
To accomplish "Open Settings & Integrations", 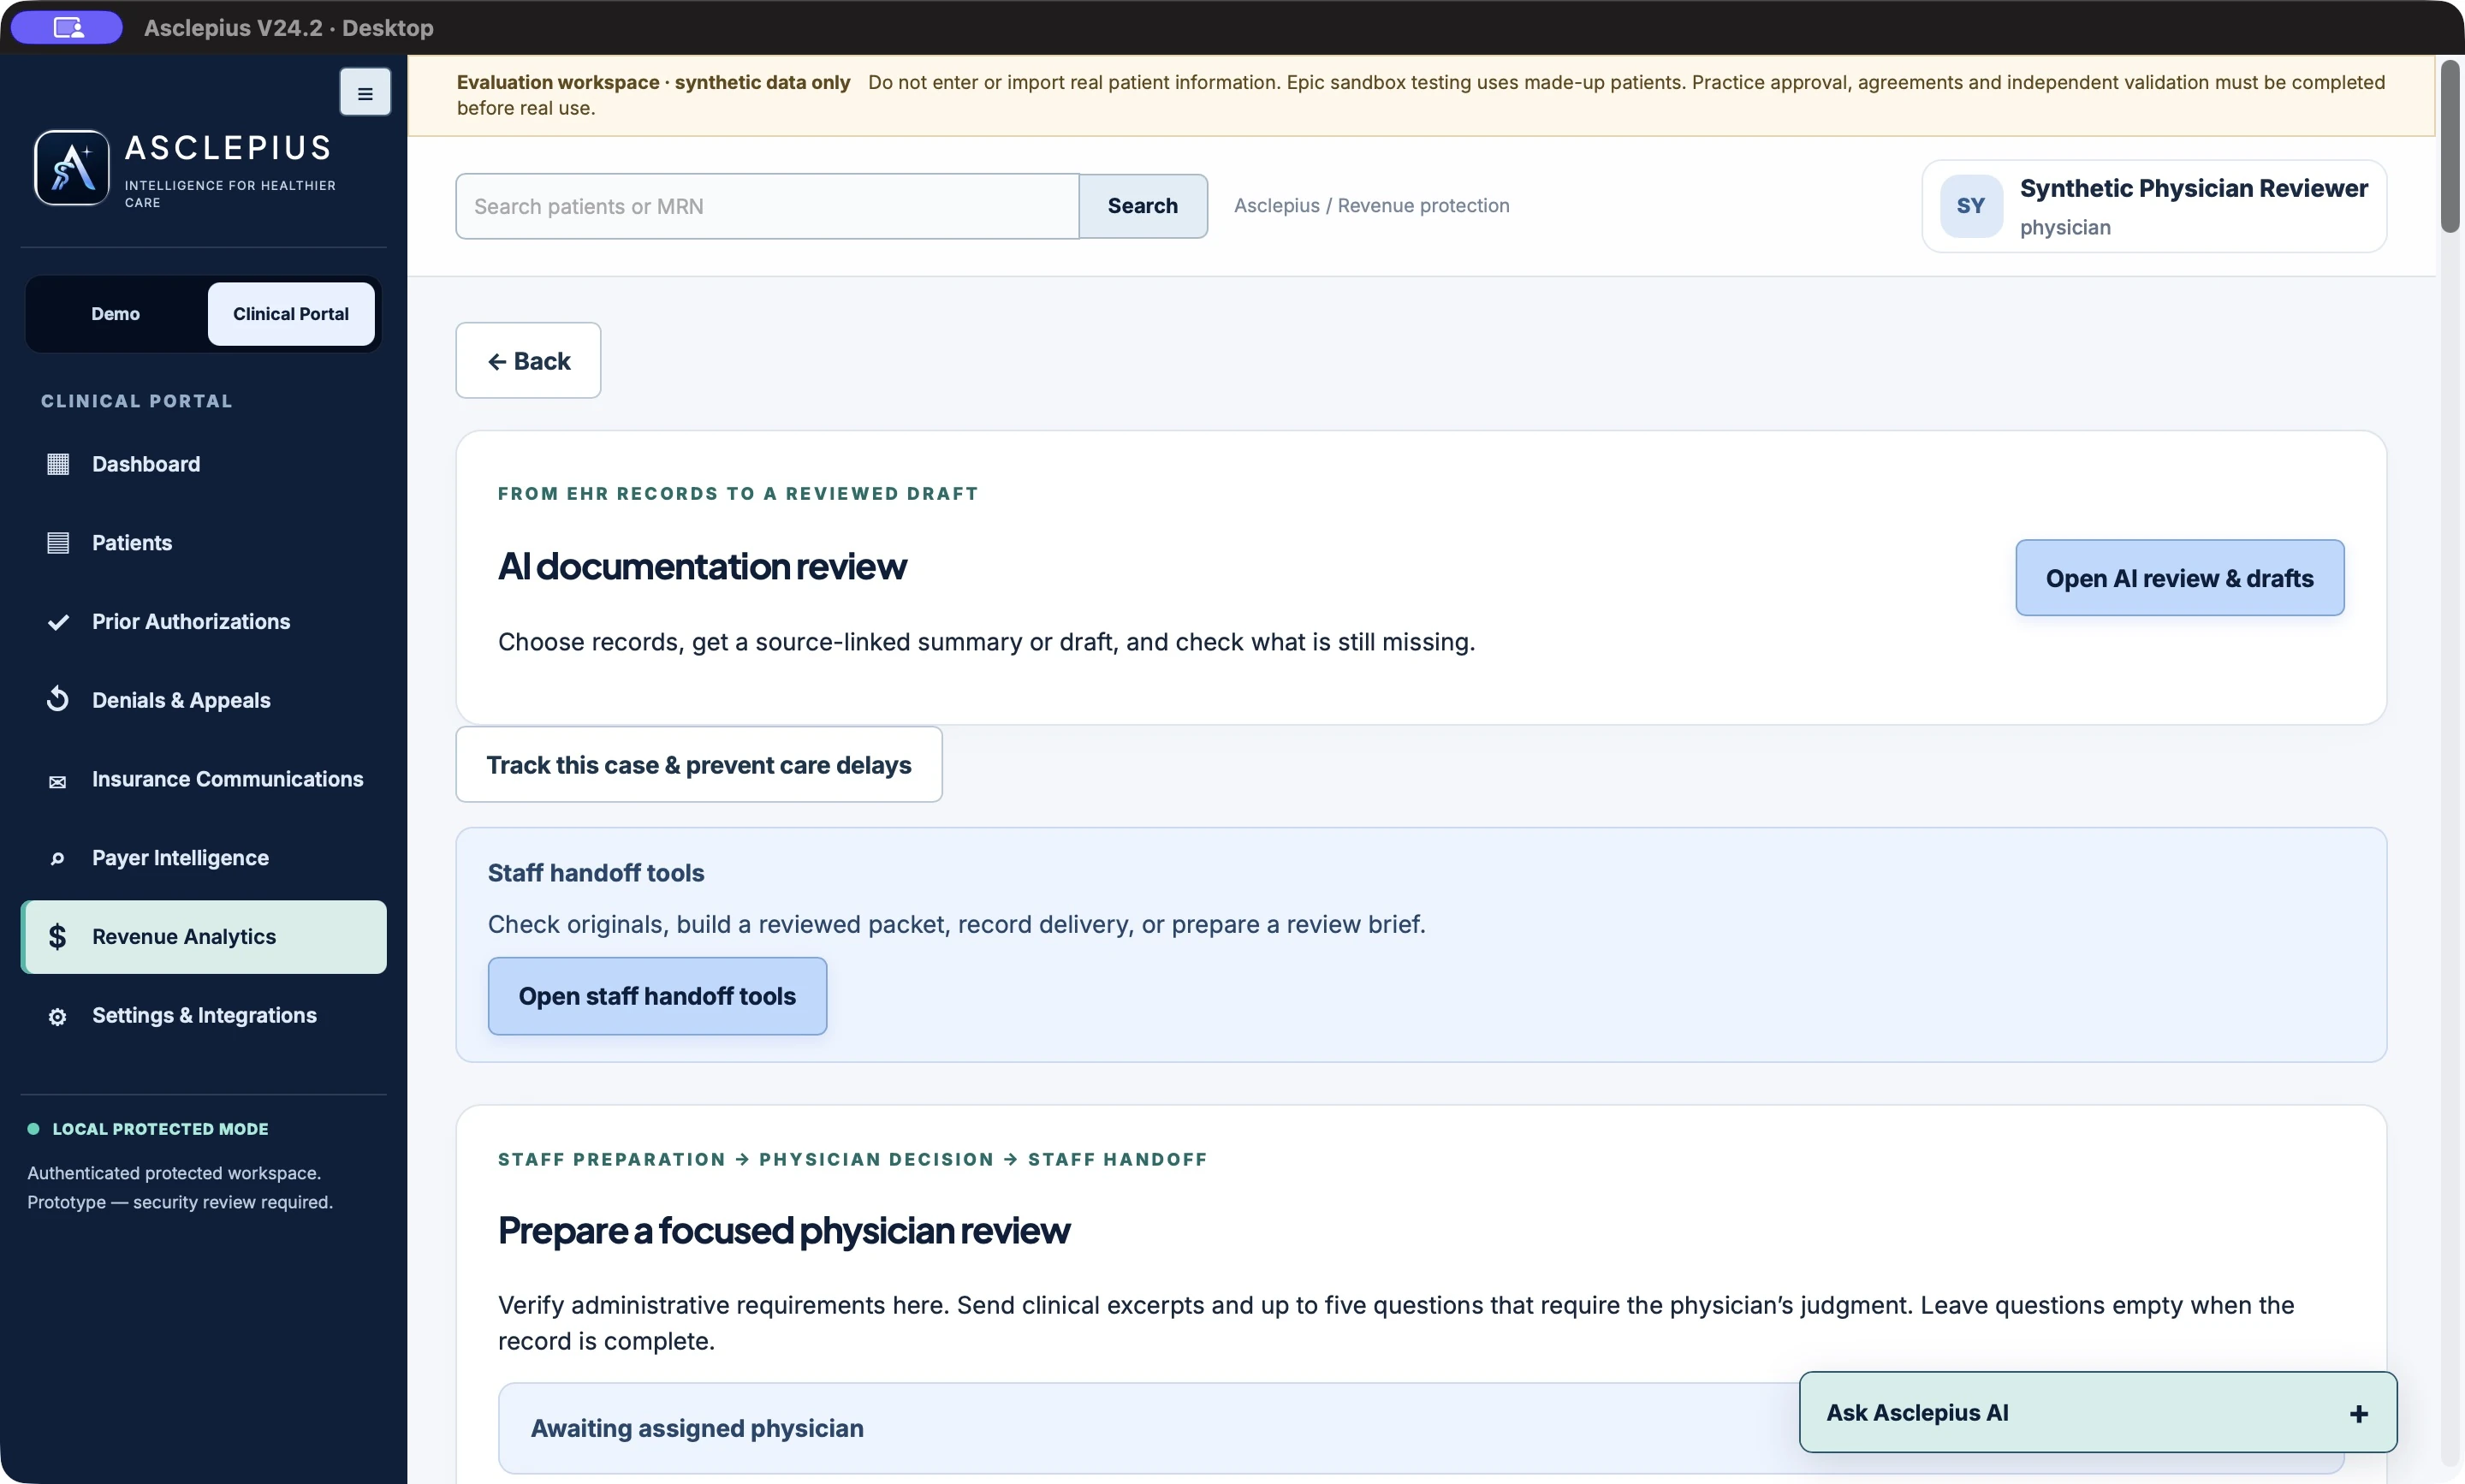I will pos(204,1015).
